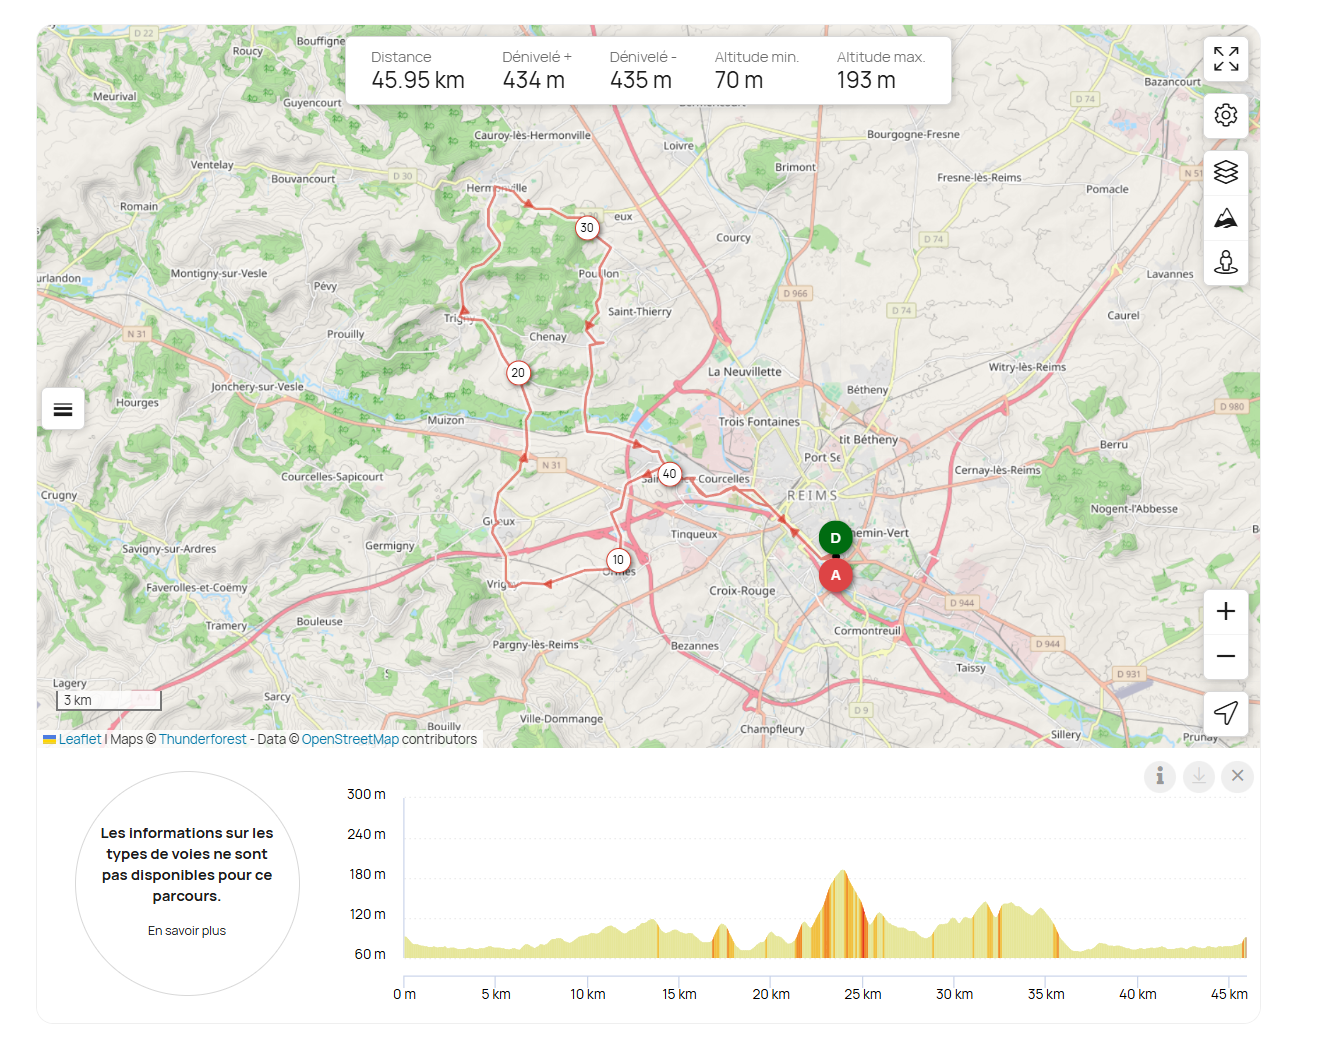The height and width of the screenshot is (1059, 1333).
Task: Click the elevation peak on the profile chart
Action: coord(843,873)
